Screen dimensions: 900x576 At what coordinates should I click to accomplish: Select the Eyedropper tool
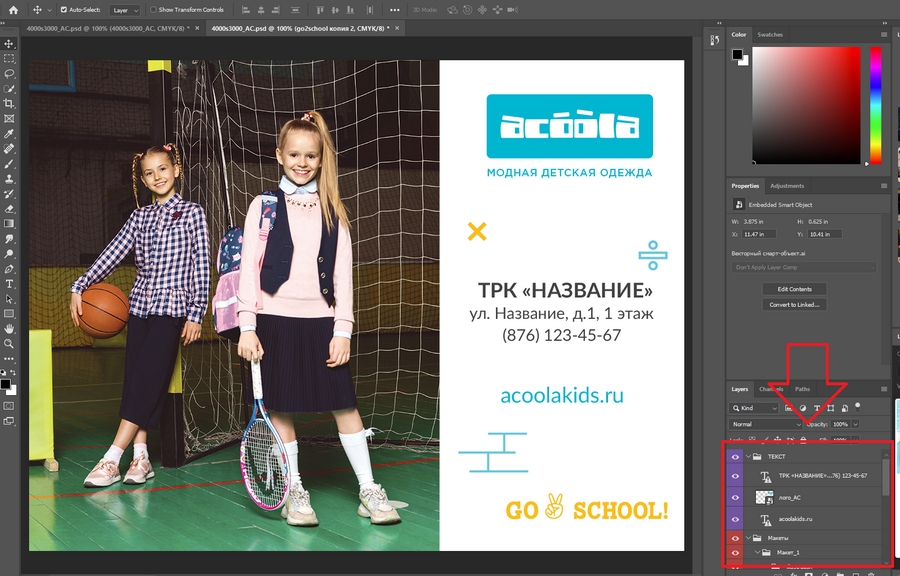tap(9, 134)
